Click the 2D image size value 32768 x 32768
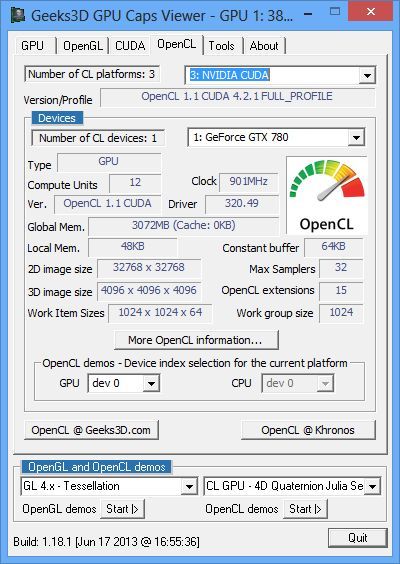 (149, 268)
